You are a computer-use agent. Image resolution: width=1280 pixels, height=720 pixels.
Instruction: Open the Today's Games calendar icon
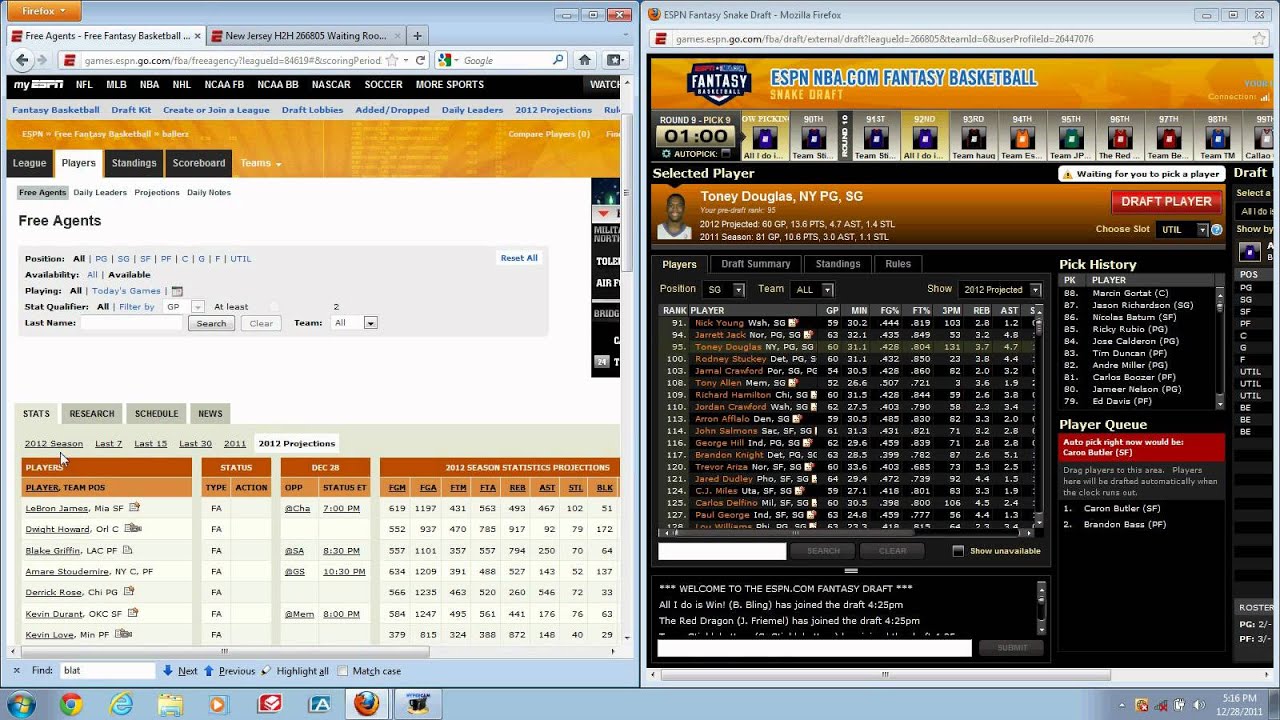tap(176, 291)
